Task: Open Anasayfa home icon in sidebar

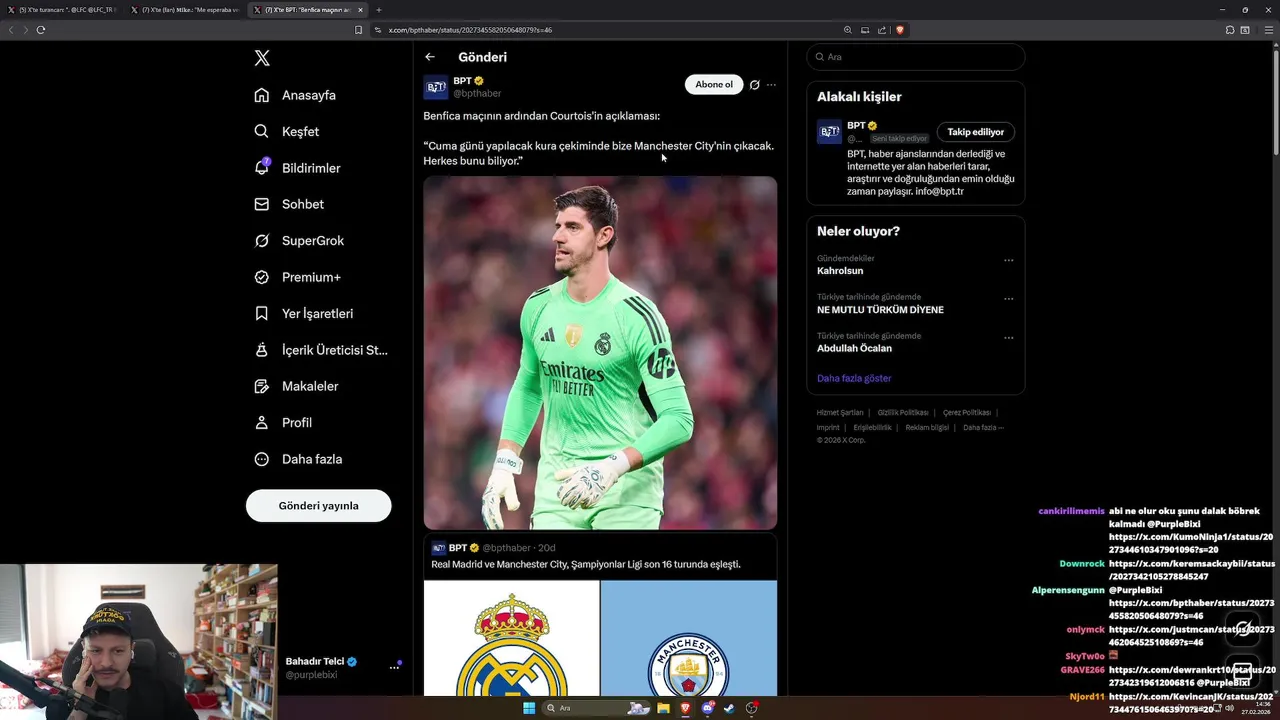Action: point(261,95)
